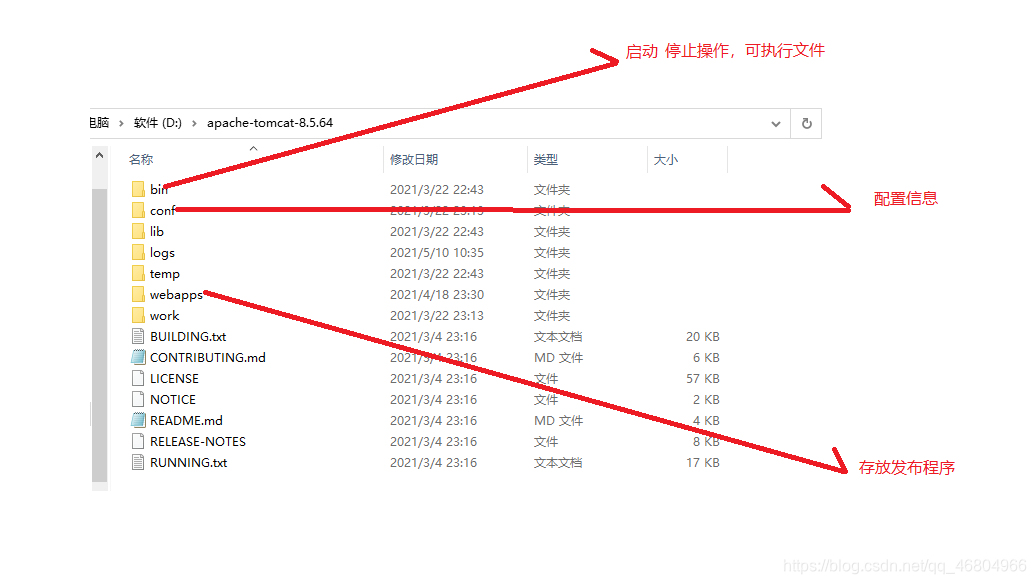This screenshot has height=584, width=1036.
Task: Select the CONTRIBUTING.md file name
Action: coord(207,357)
